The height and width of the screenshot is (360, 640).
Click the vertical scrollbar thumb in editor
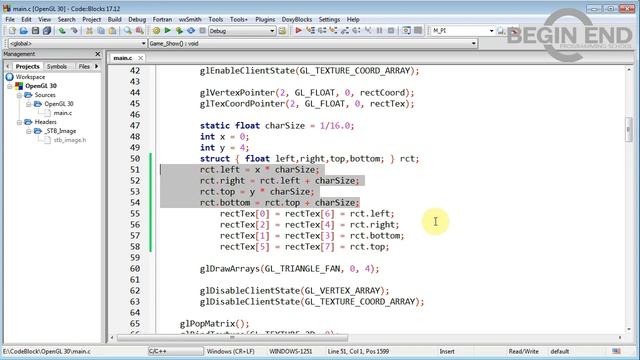tap(628, 129)
